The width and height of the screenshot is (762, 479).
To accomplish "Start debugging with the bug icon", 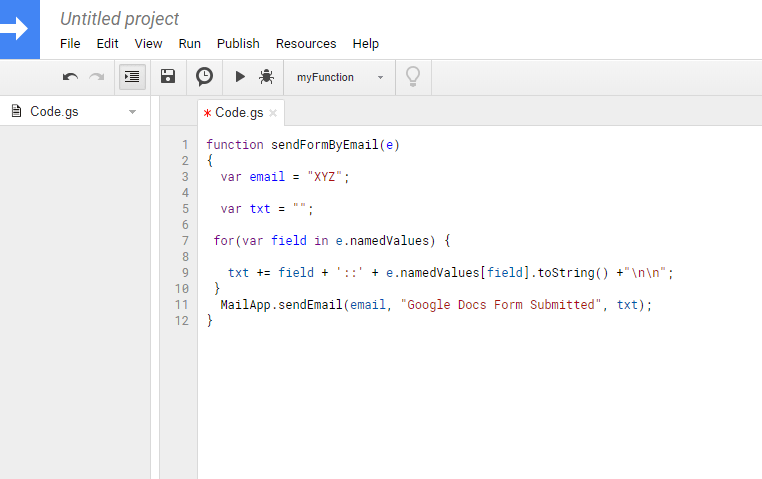I will pyautogui.click(x=266, y=77).
